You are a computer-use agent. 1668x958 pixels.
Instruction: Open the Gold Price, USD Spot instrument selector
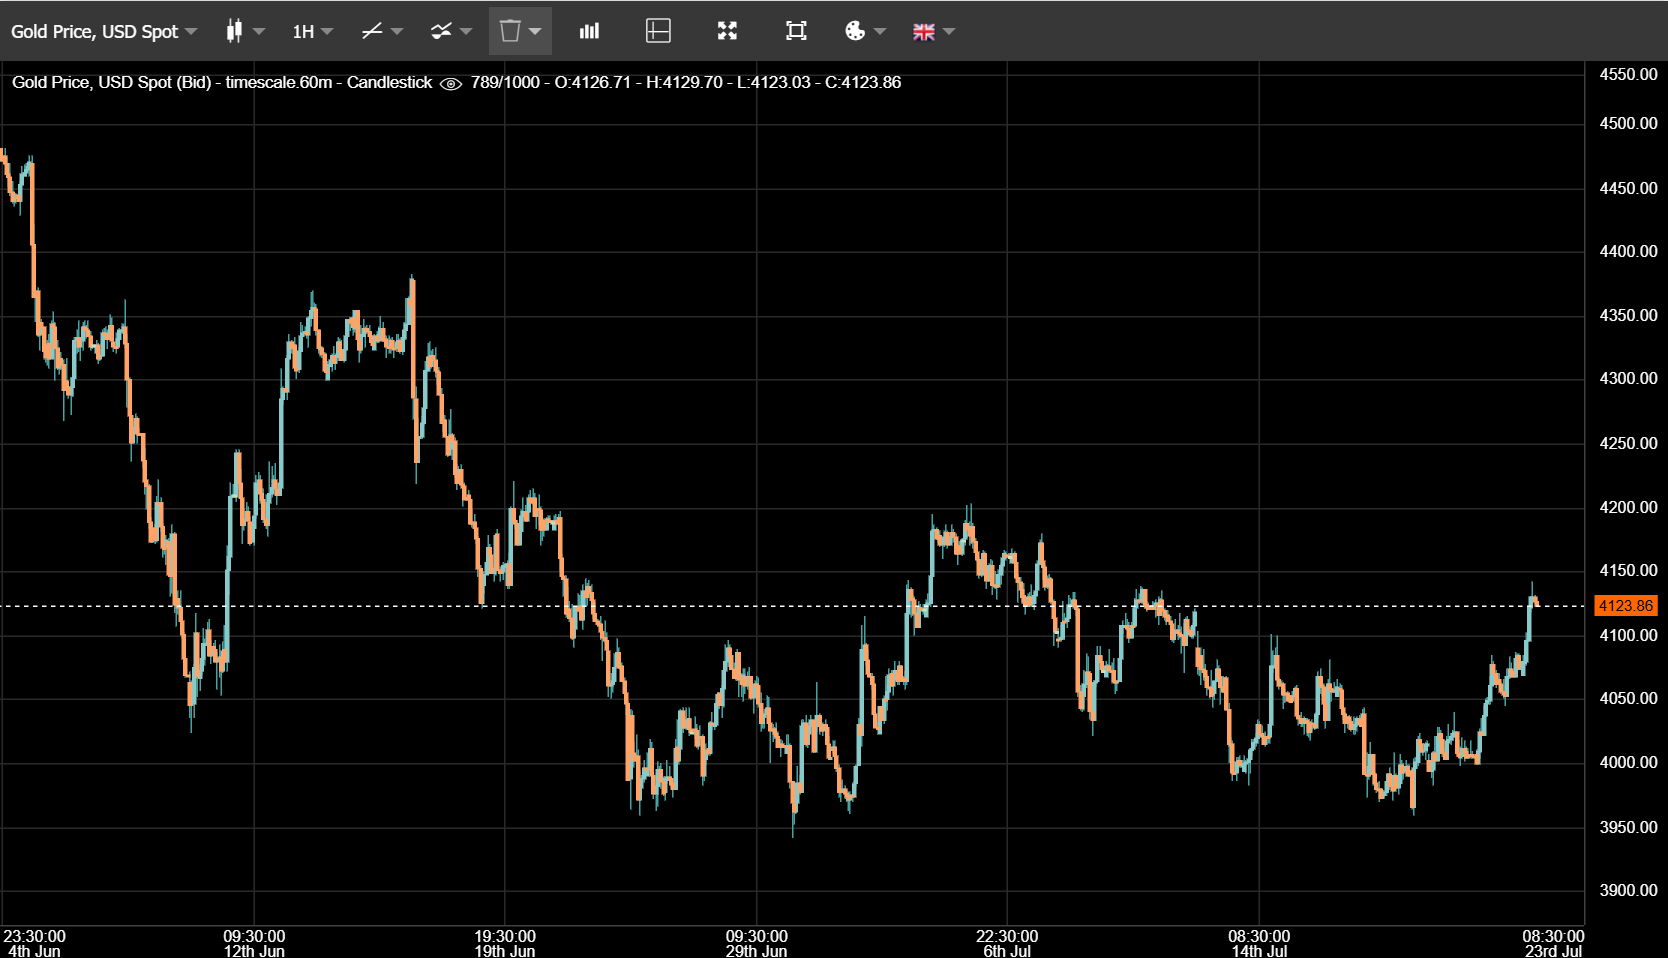click(x=103, y=31)
